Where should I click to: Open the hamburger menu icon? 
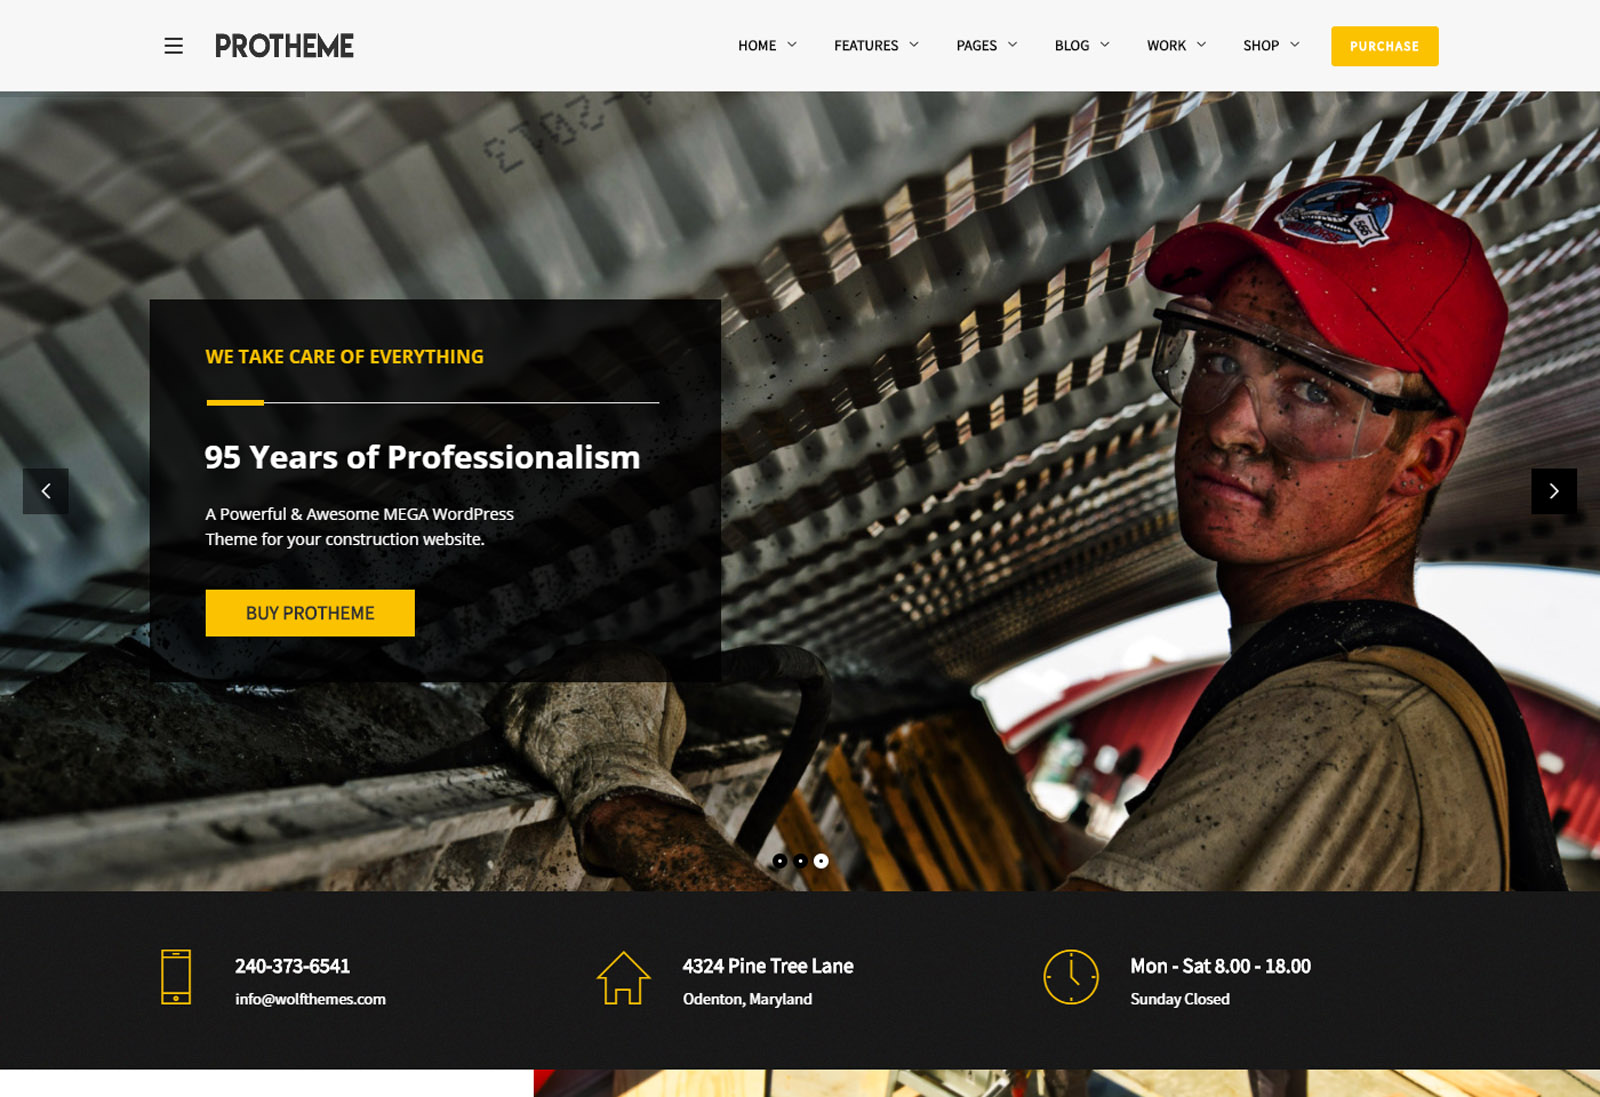[x=173, y=46]
